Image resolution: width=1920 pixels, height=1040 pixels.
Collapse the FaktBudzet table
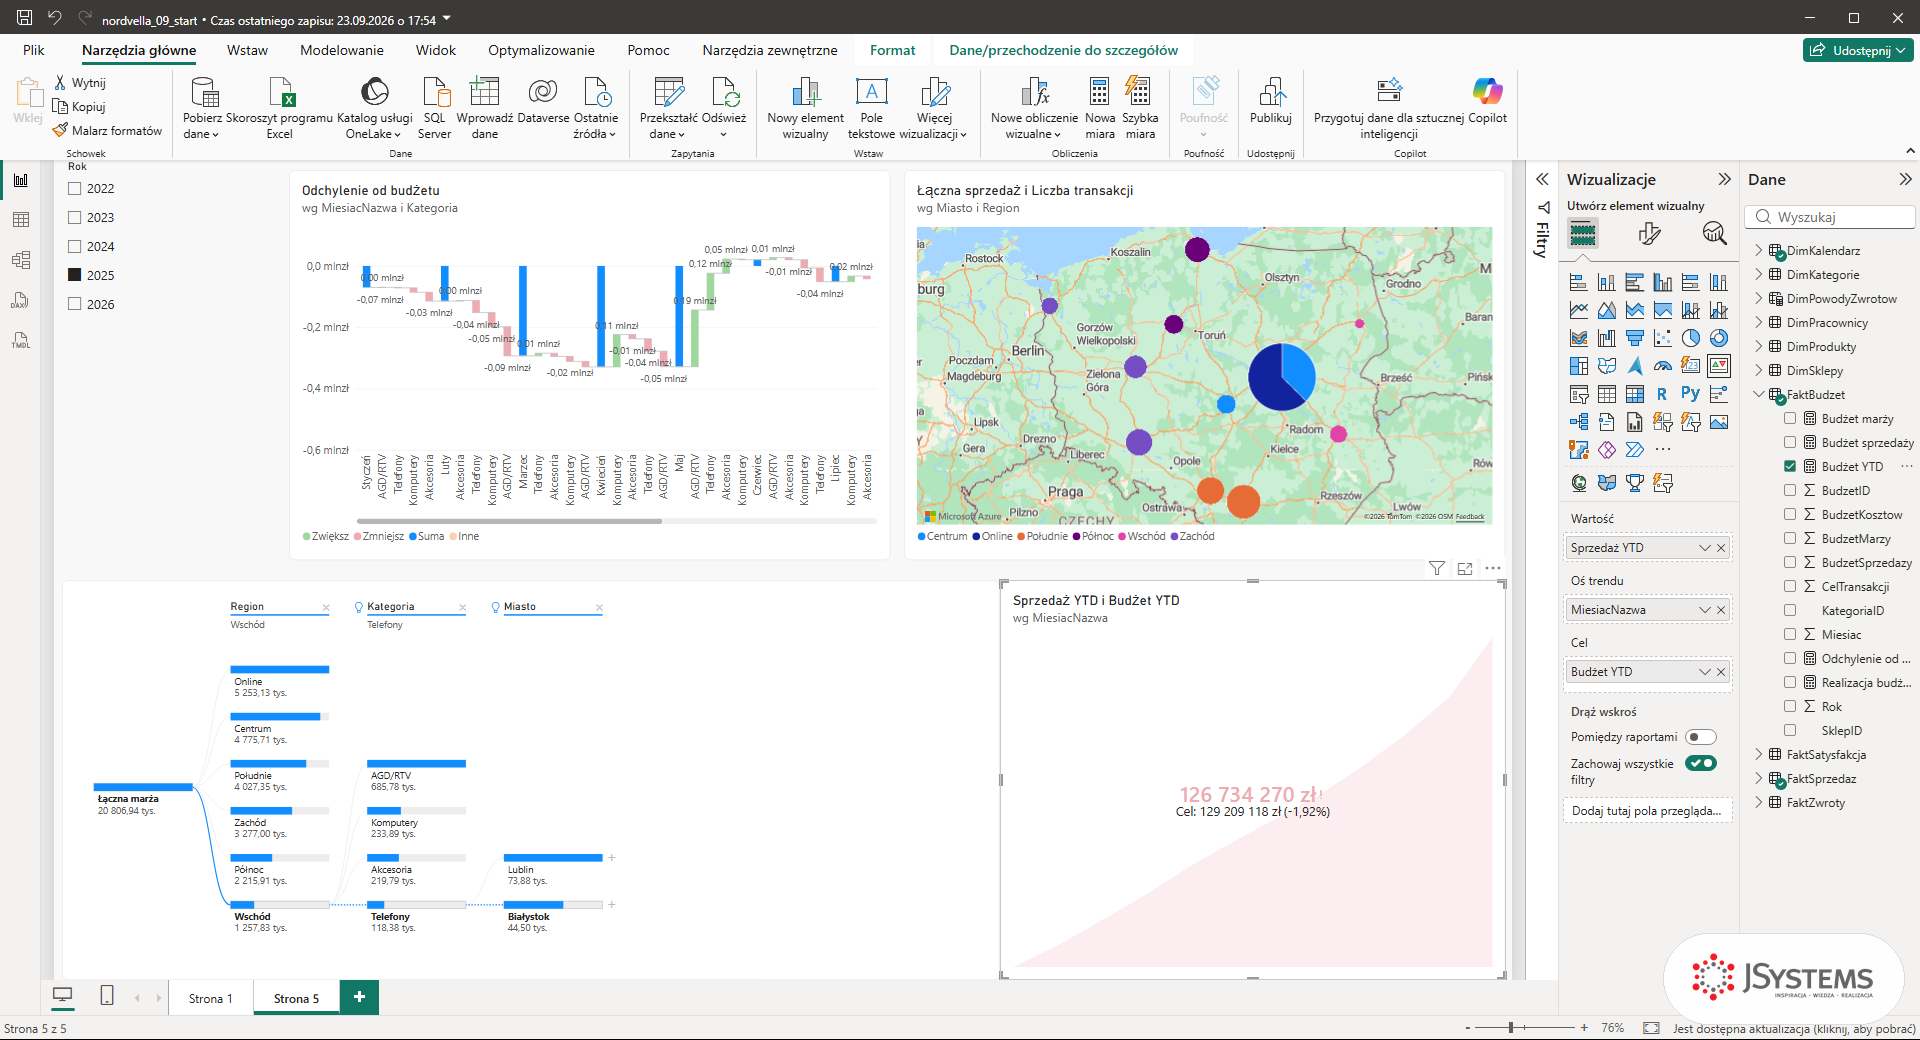(x=1759, y=395)
